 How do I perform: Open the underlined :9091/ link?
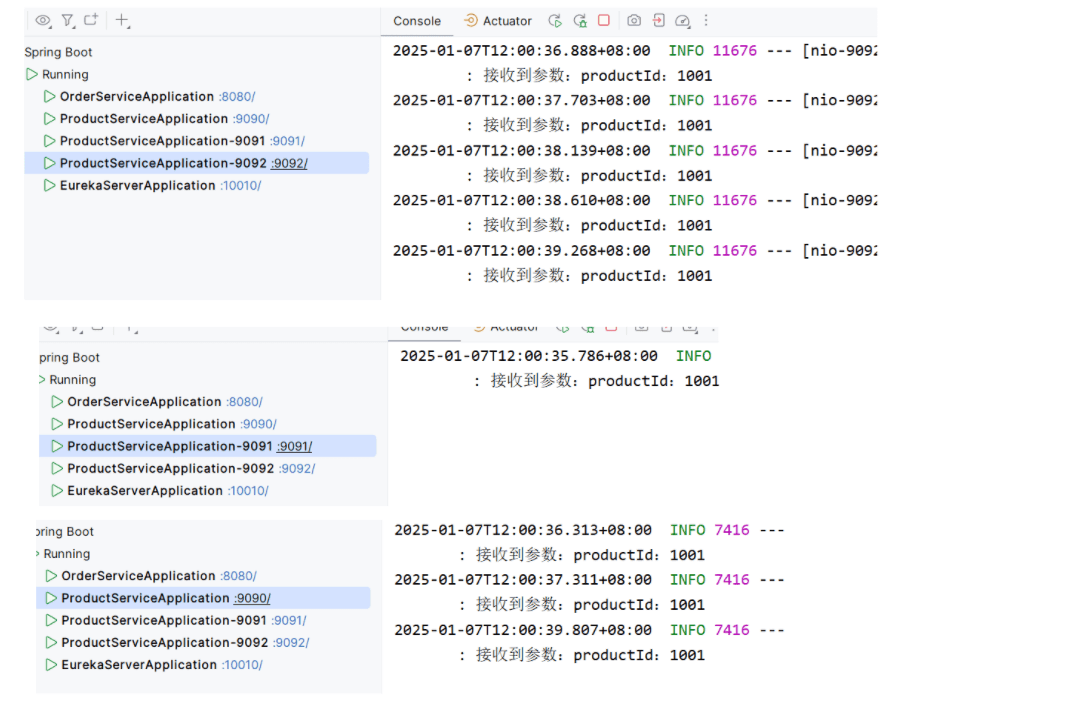[x=295, y=447]
